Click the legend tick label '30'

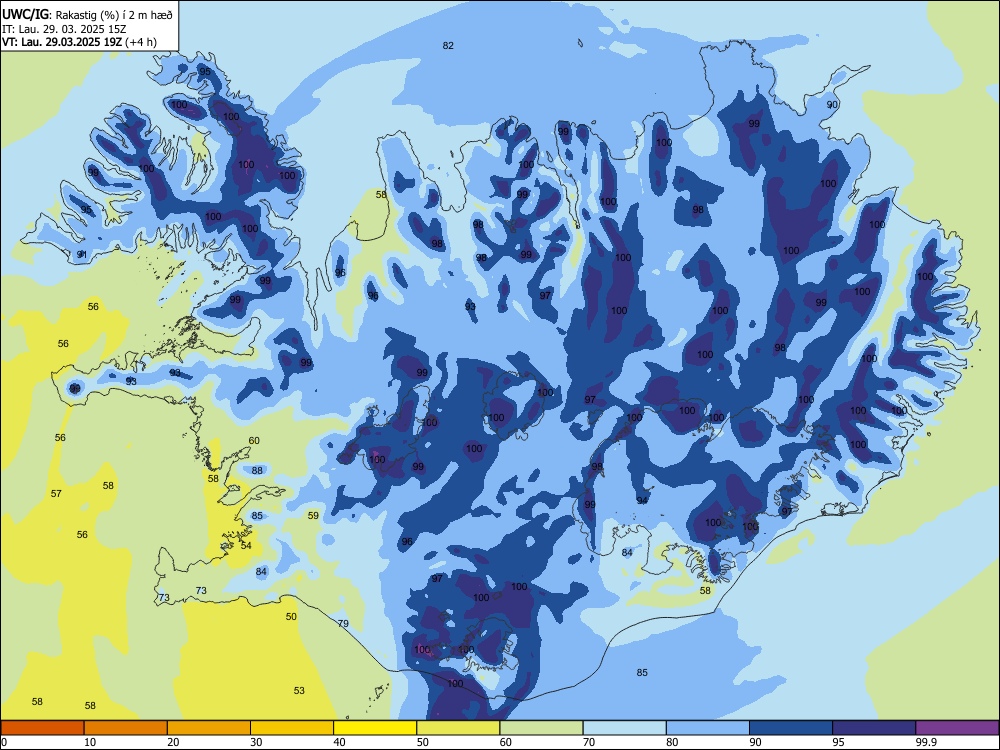[x=256, y=742]
